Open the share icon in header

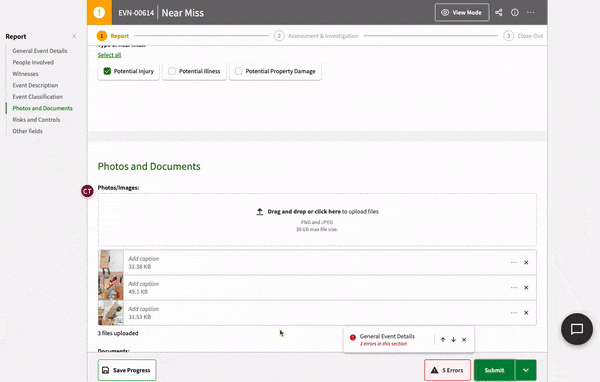point(499,13)
